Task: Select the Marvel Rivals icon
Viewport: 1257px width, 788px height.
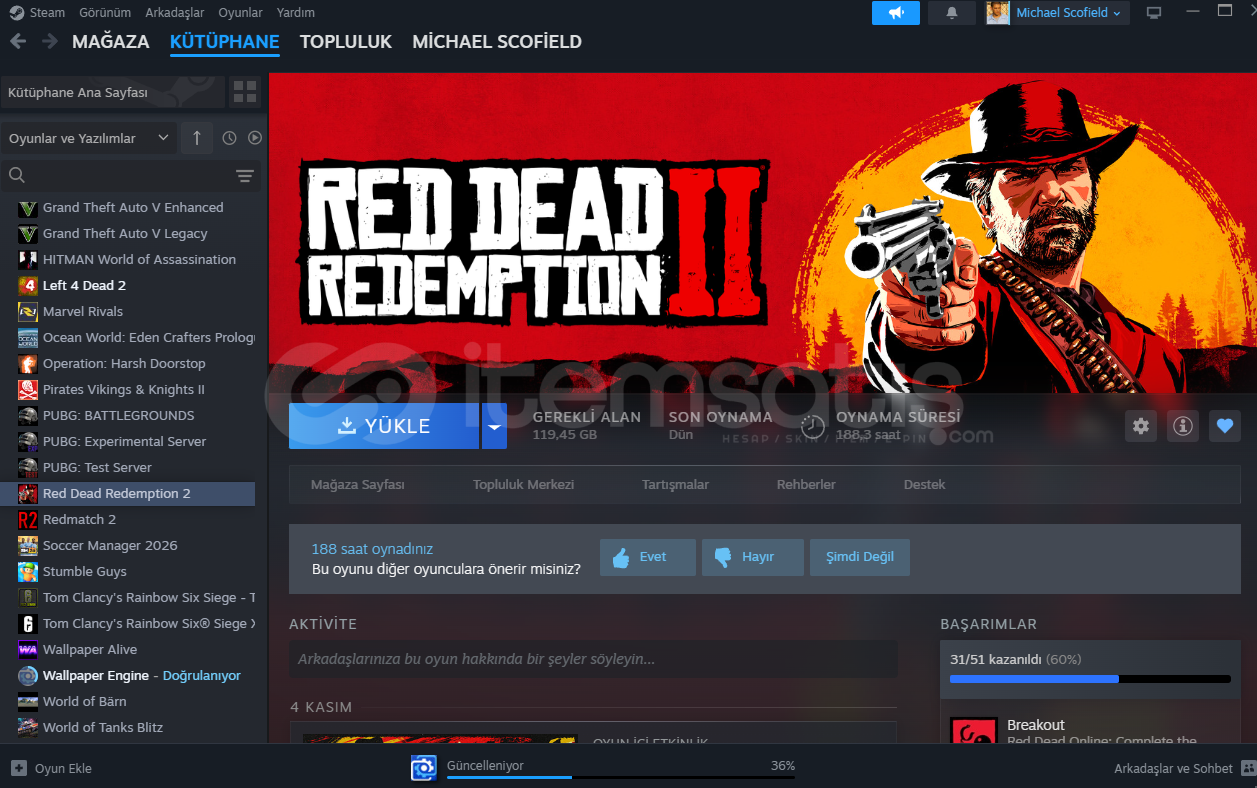Action: click(x=28, y=312)
